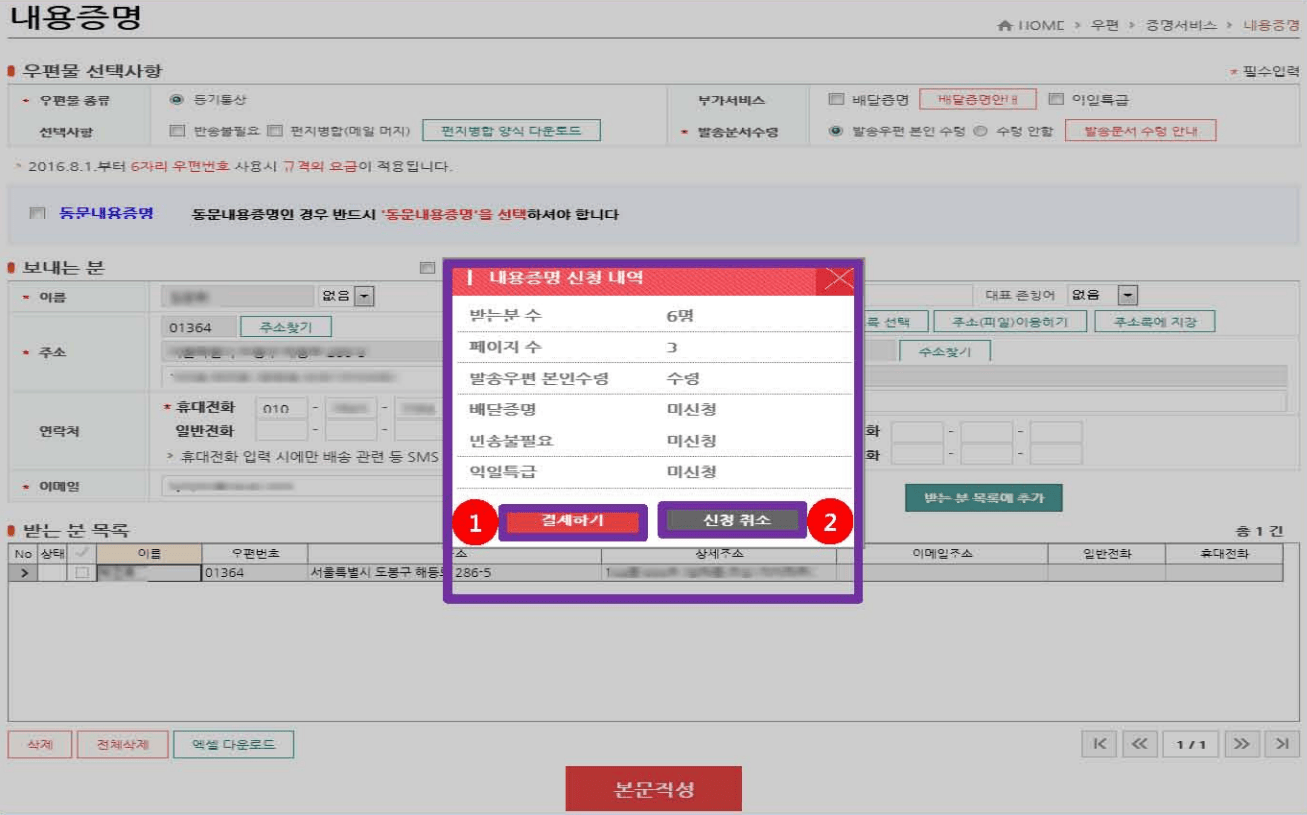The height and width of the screenshot is (815, 1307).
Task: Click the 삭제 delete button
Action: [39, 745]
